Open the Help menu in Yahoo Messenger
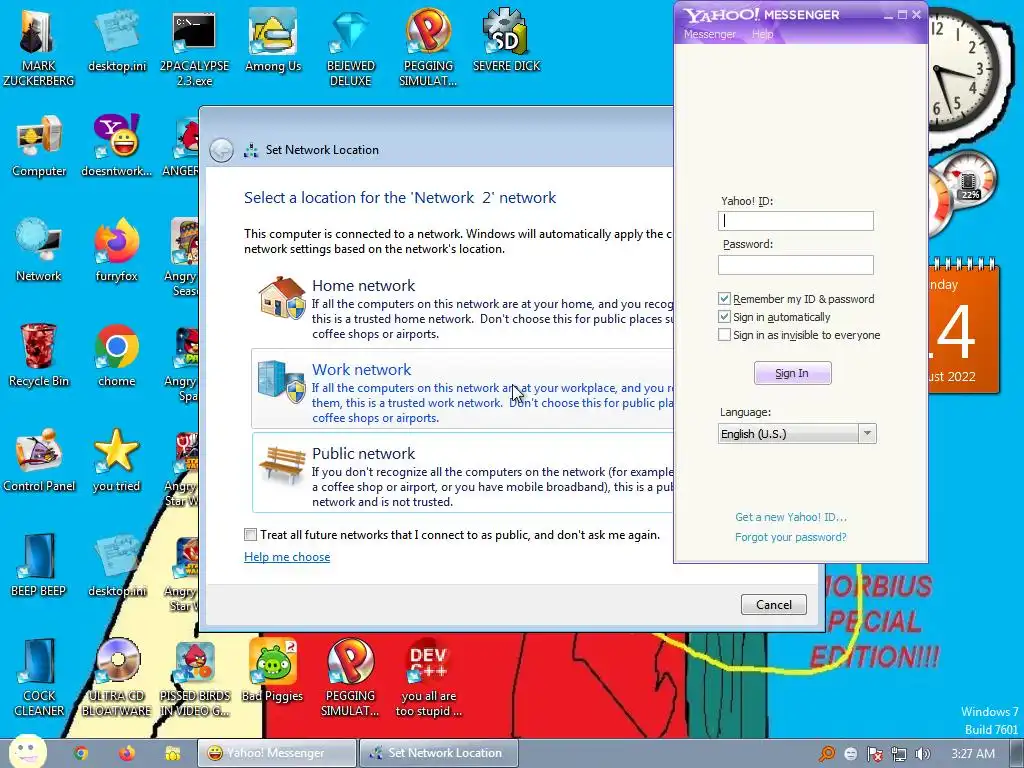The height and width of the screenshot is (768, 1024). tap(762, 34)
